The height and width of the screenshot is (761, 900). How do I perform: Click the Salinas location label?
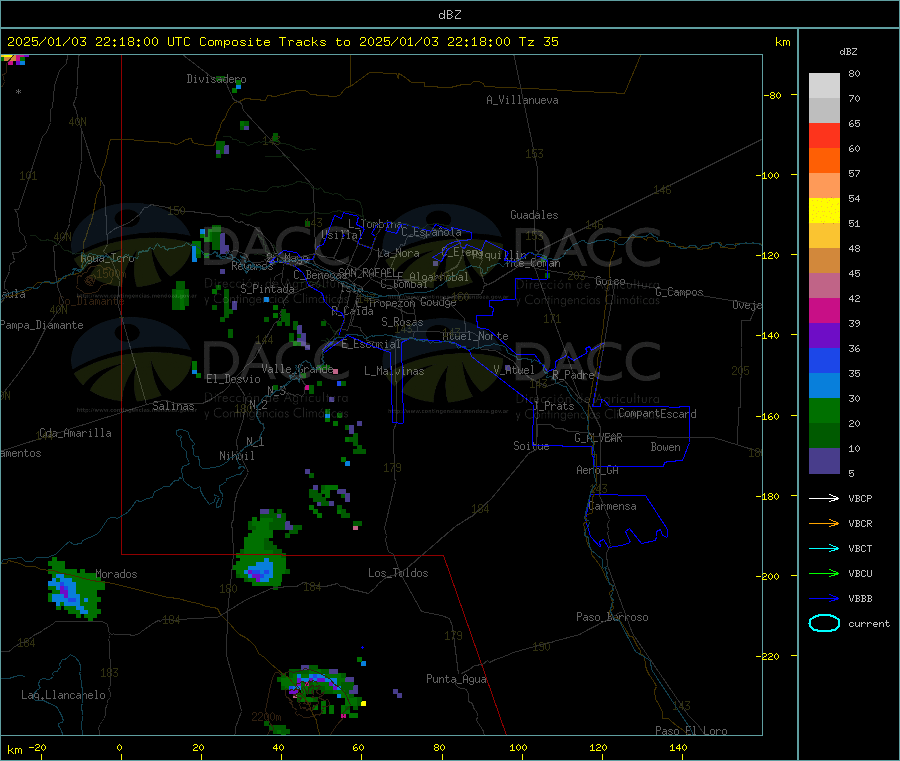click(173, 406)
